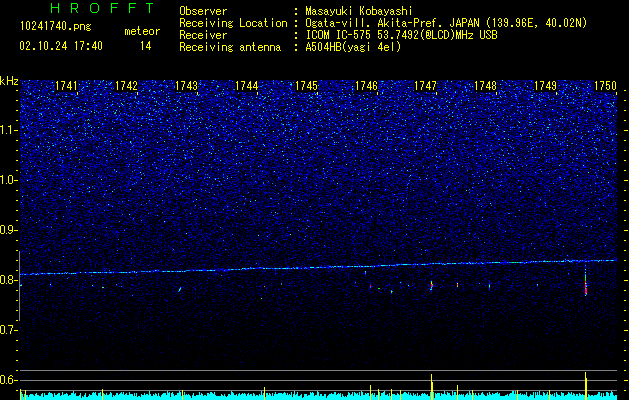Viewport: 629px width, 400px height.
Task: Click the HROFFT title text
Action: coord(102,8)
